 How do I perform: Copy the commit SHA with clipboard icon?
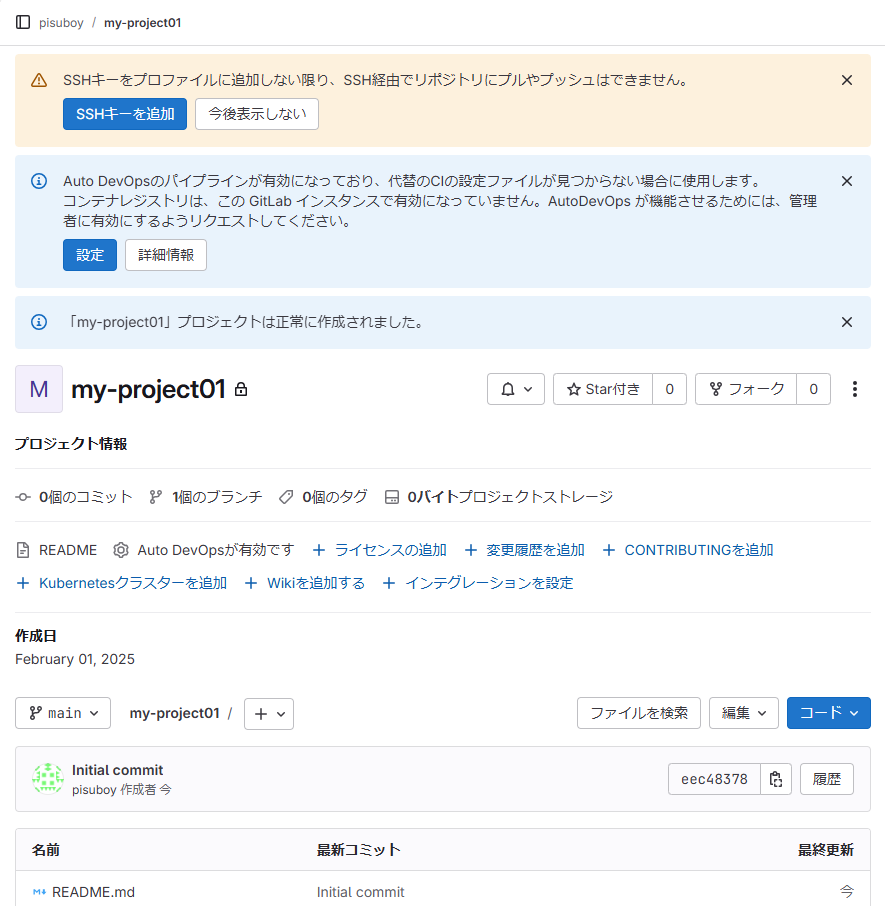(x=776, y=779)
